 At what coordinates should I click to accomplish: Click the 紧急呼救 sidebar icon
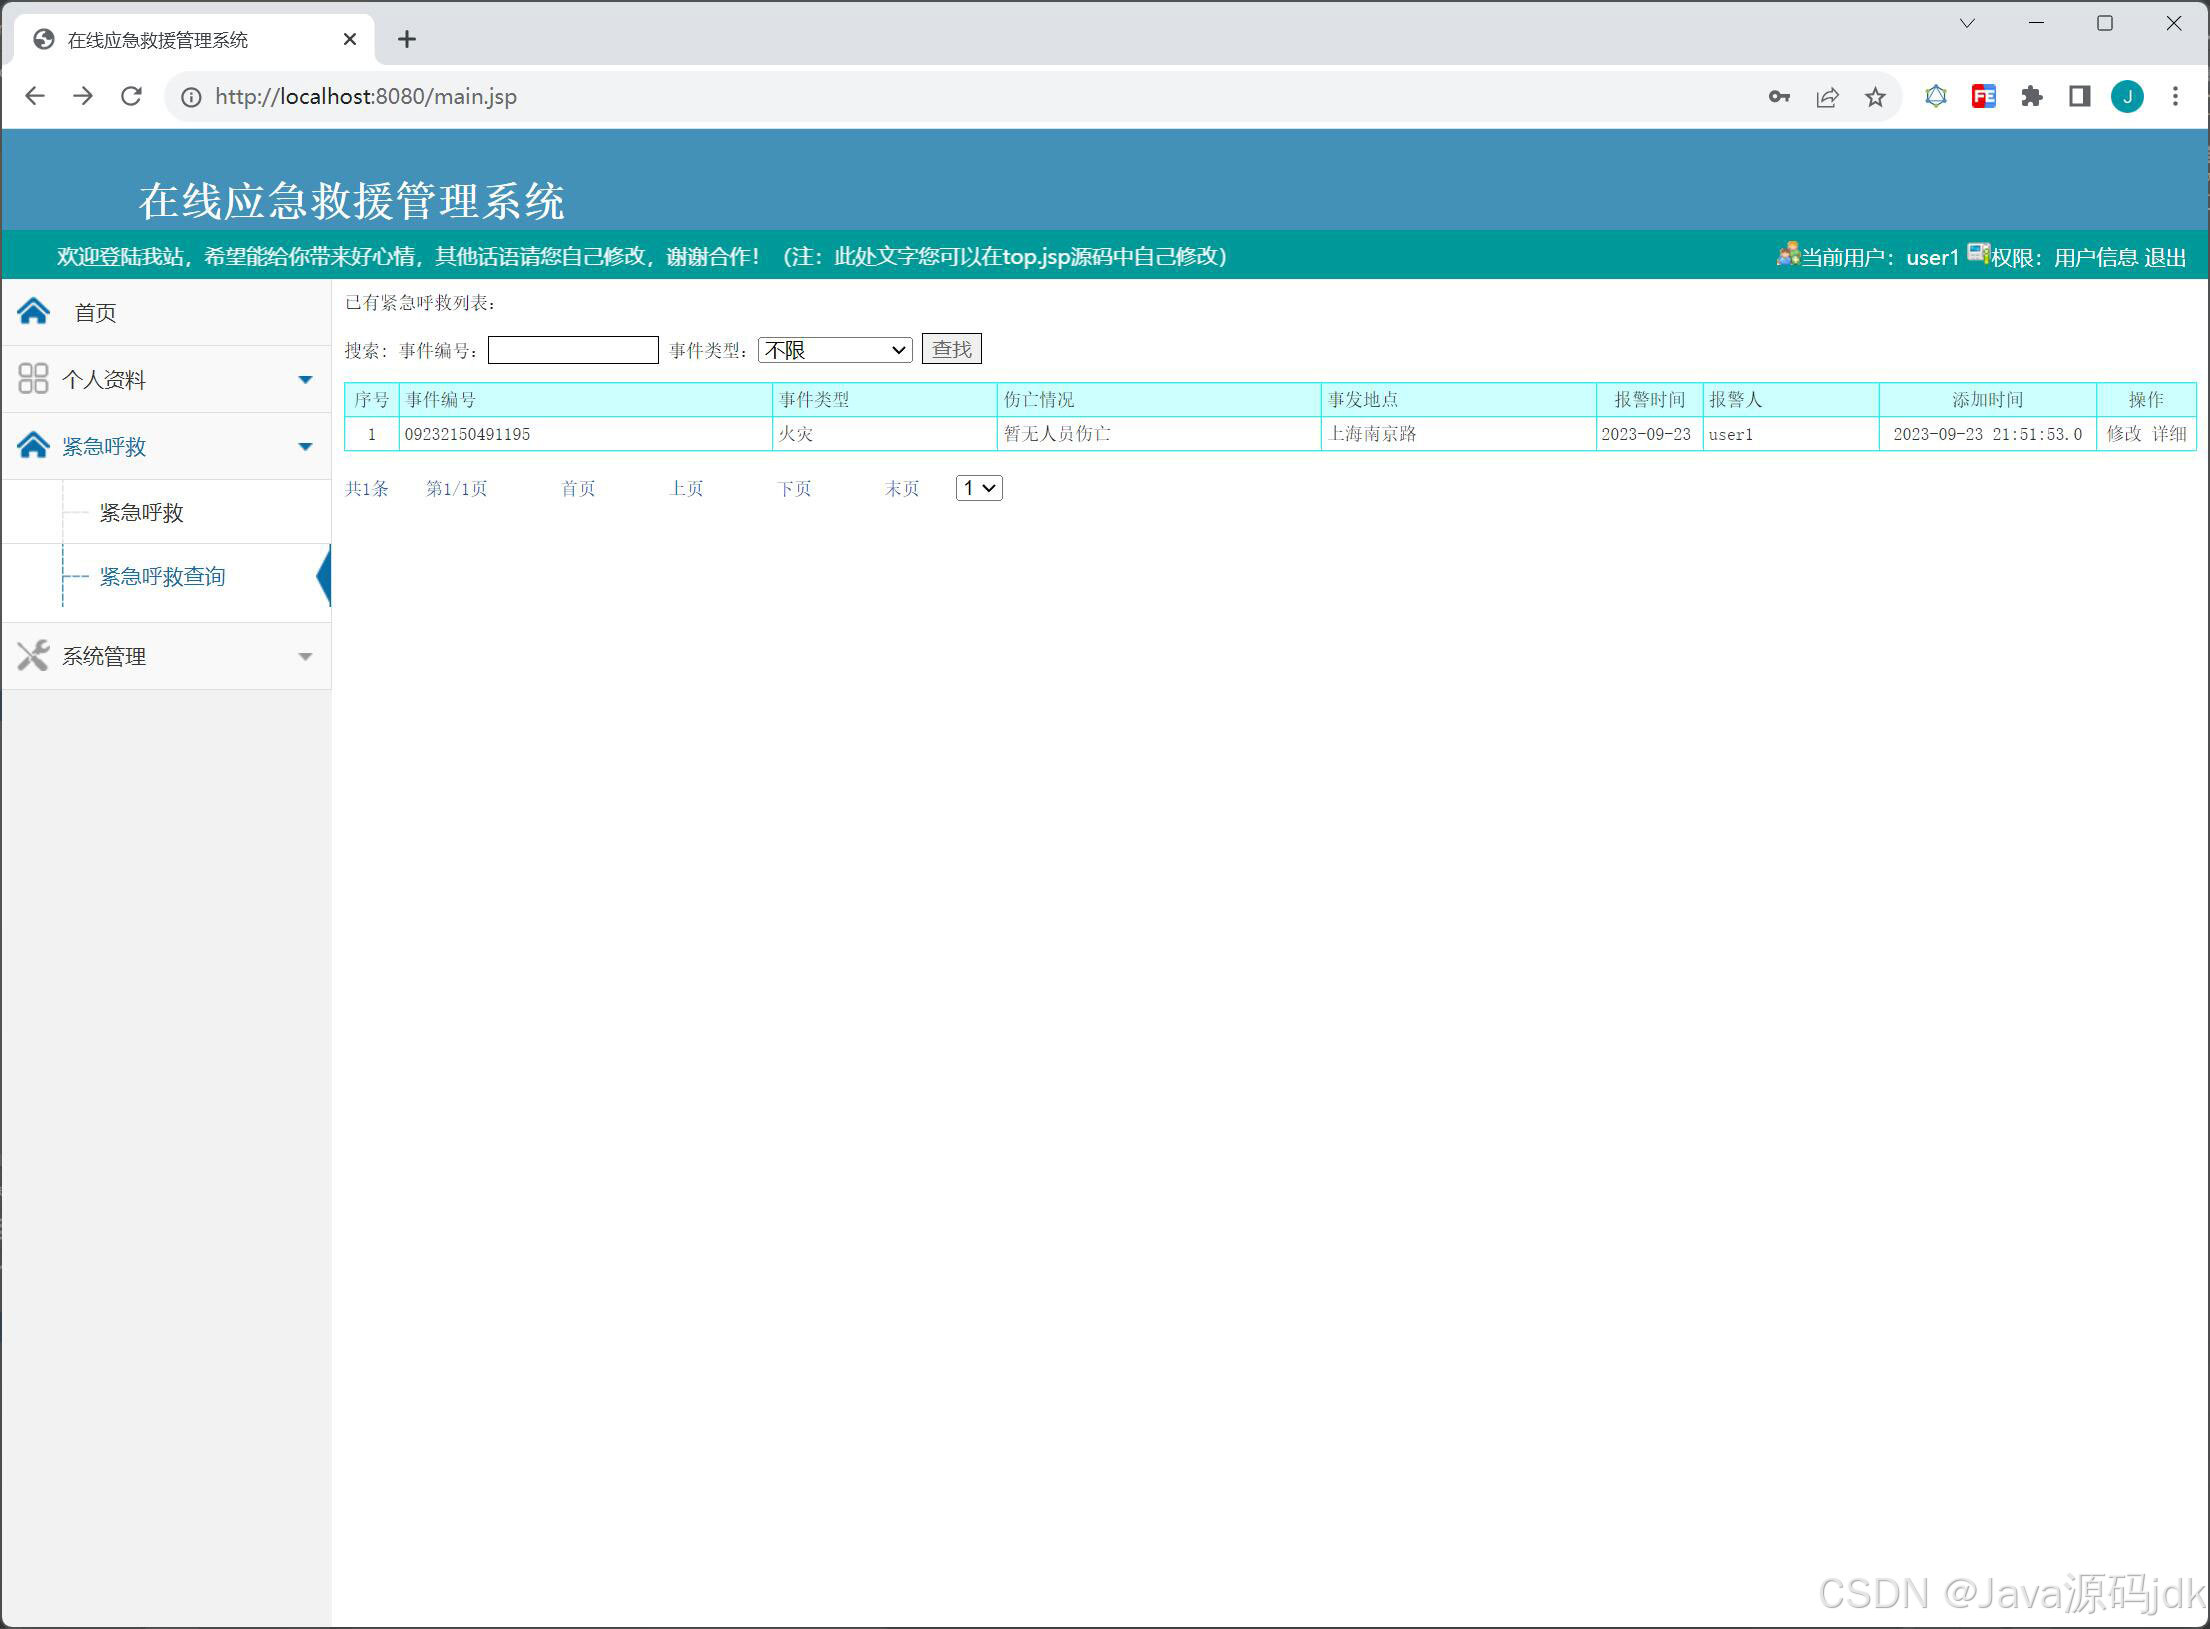click(x=33, y=445)
